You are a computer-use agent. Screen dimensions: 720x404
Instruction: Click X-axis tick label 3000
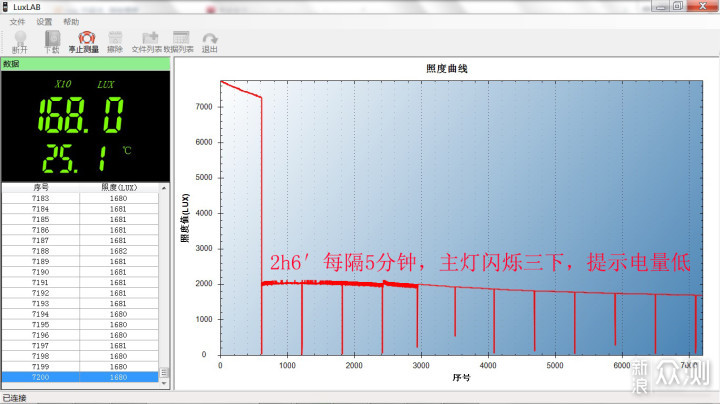click(x=421, y=365)
